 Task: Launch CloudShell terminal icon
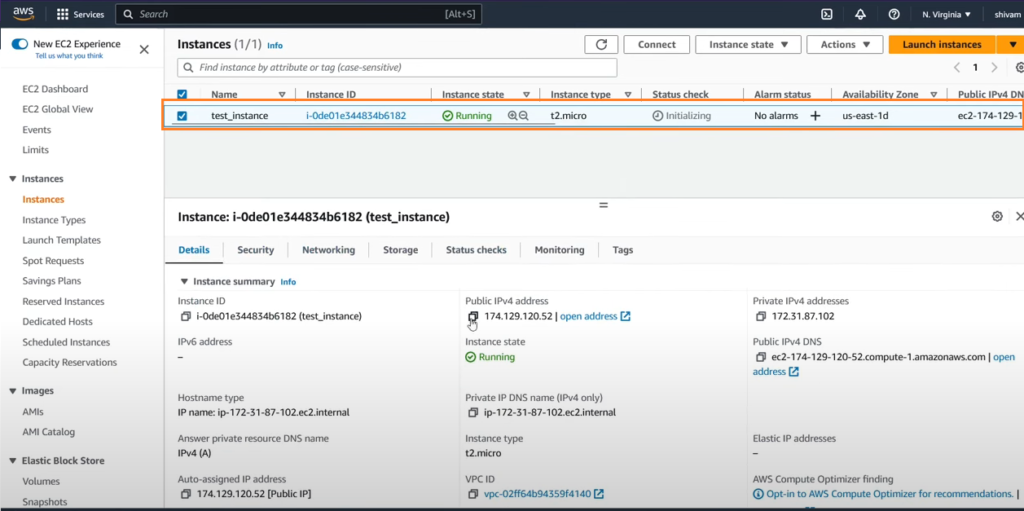827,14
